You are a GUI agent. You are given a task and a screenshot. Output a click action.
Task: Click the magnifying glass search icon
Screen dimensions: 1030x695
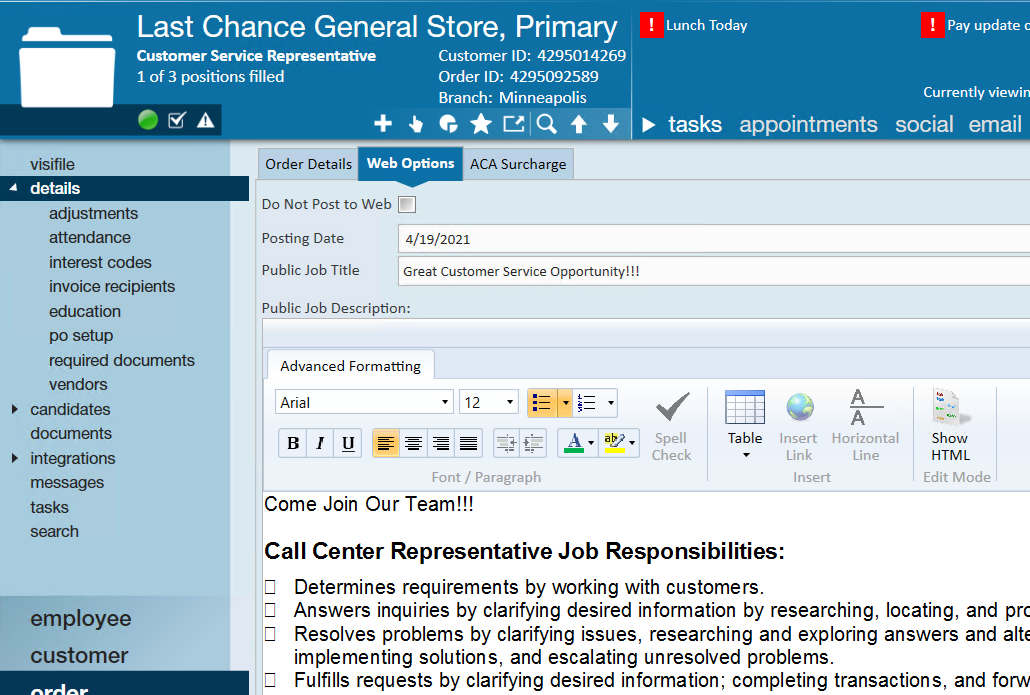pyautogui.click(x=547, y=123)
